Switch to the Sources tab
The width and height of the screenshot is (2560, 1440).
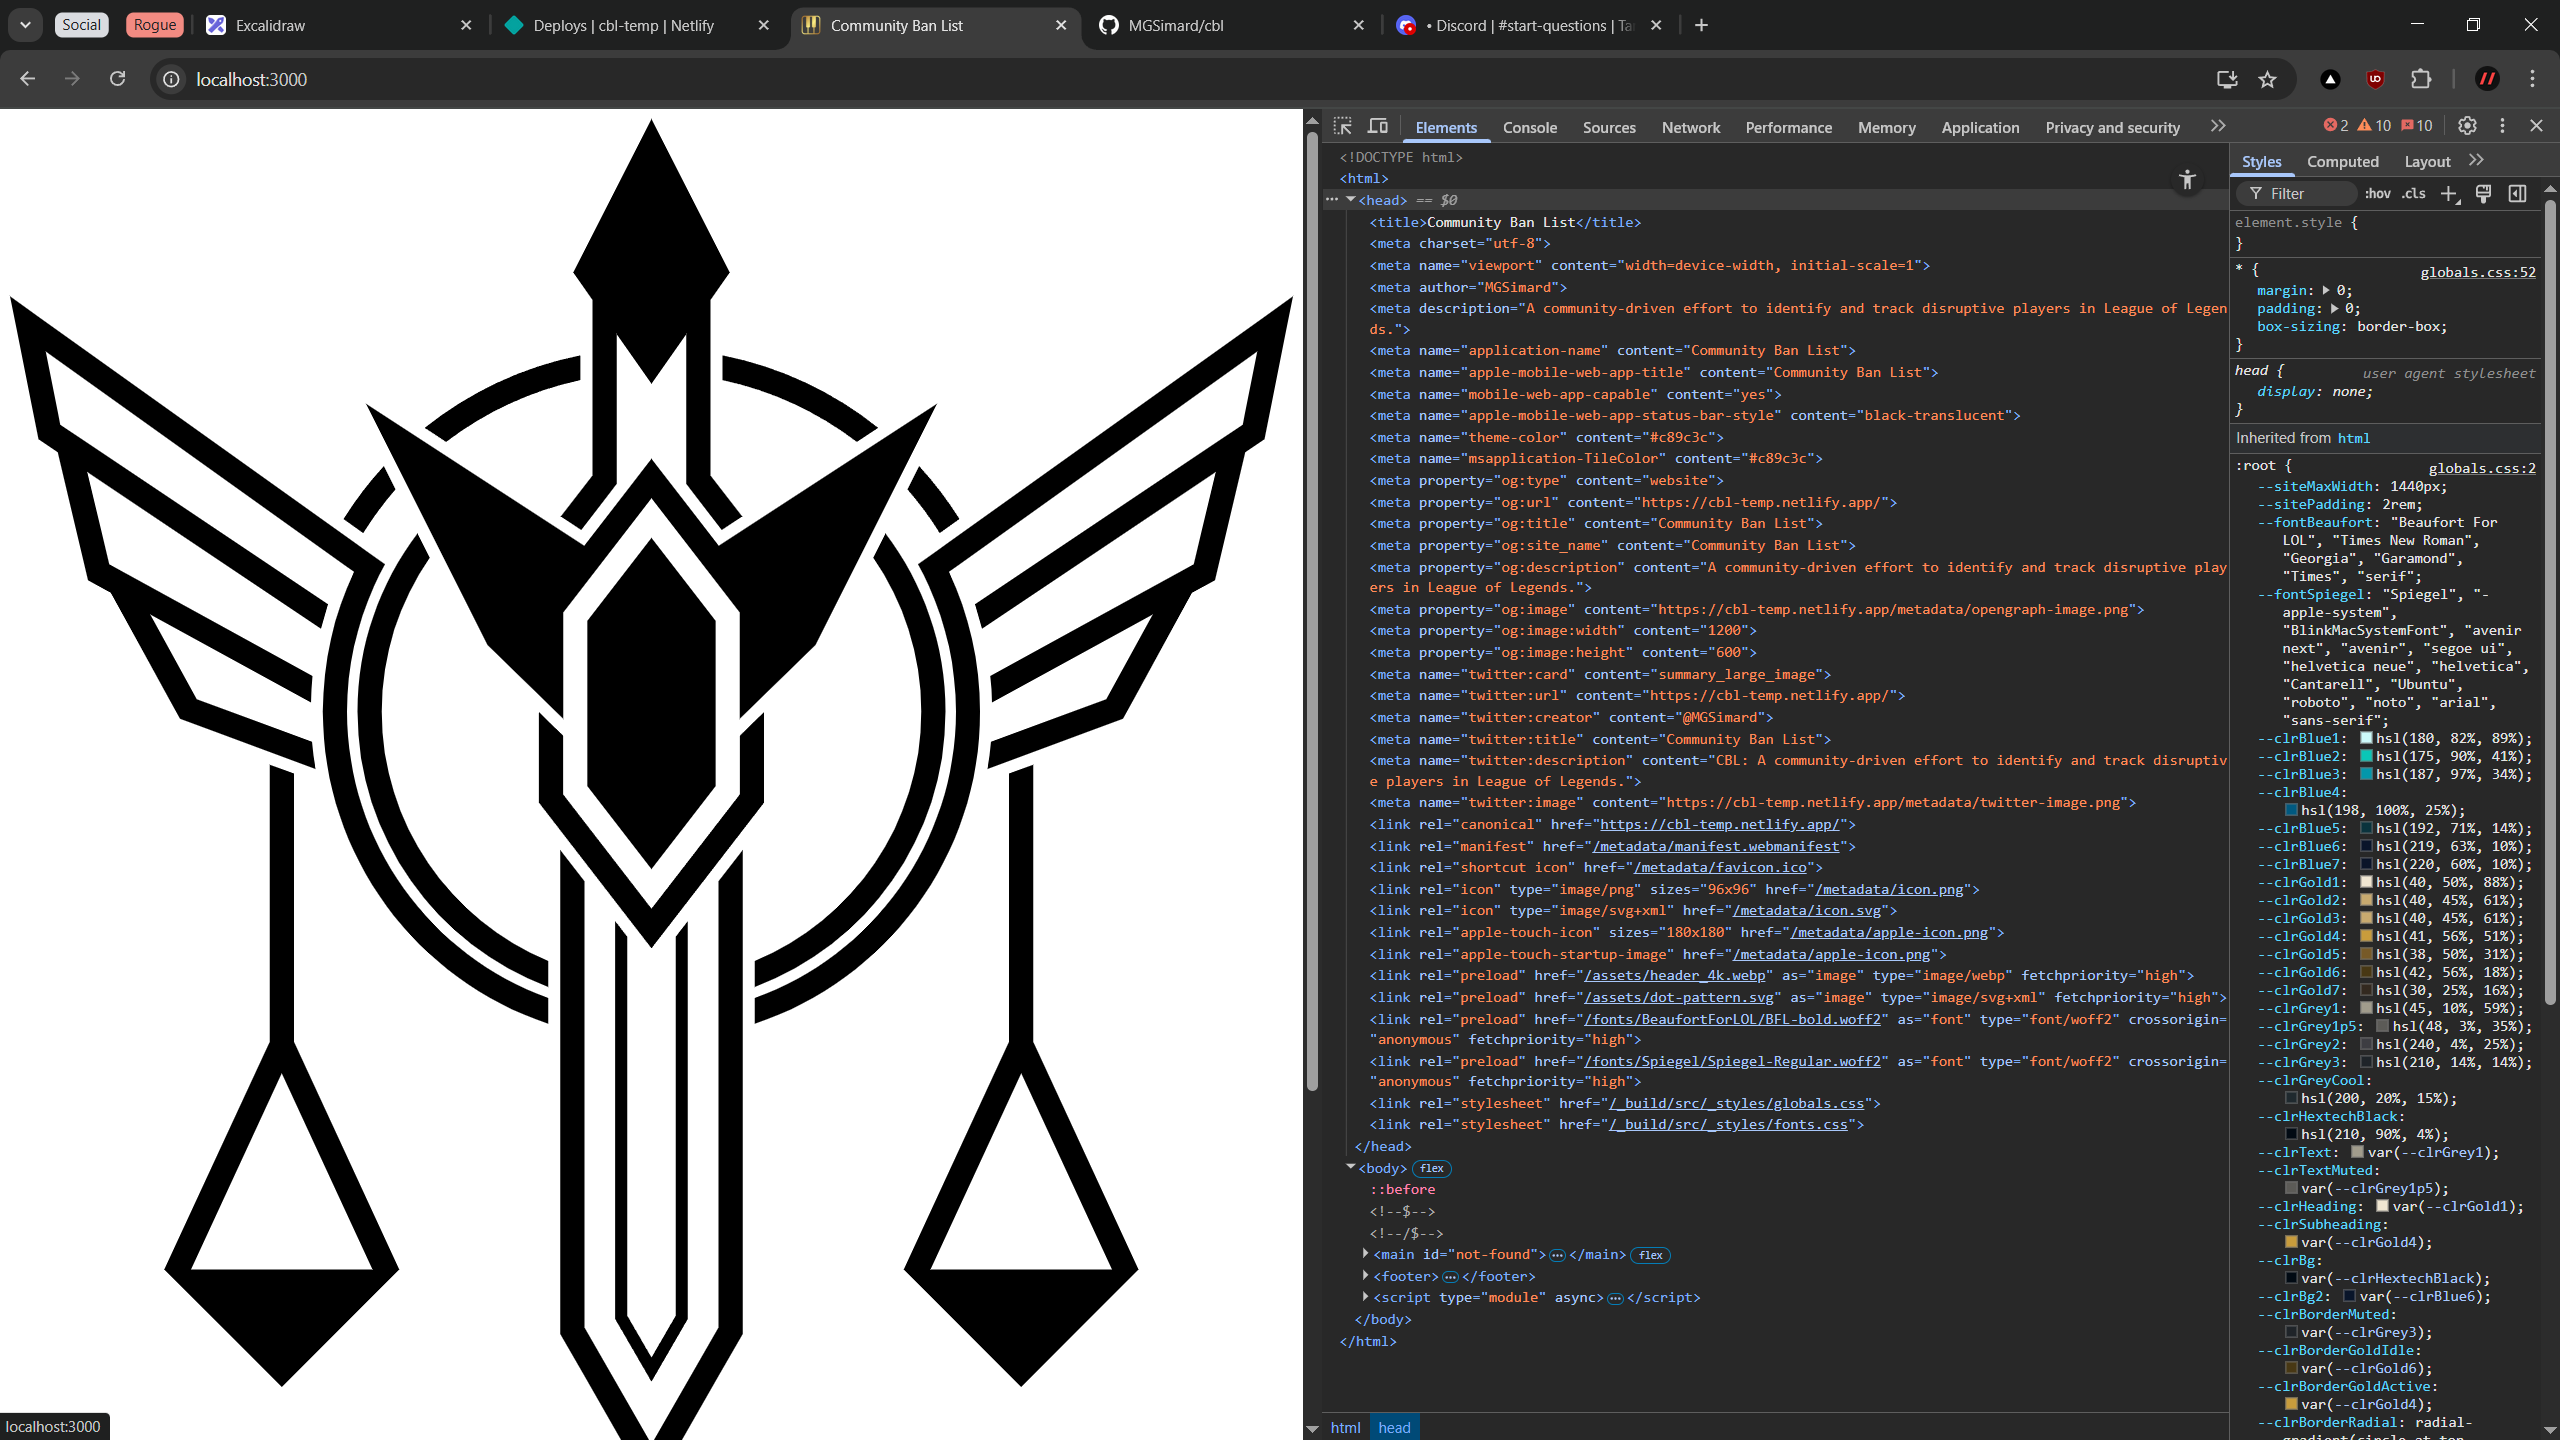coord(1609,128)
